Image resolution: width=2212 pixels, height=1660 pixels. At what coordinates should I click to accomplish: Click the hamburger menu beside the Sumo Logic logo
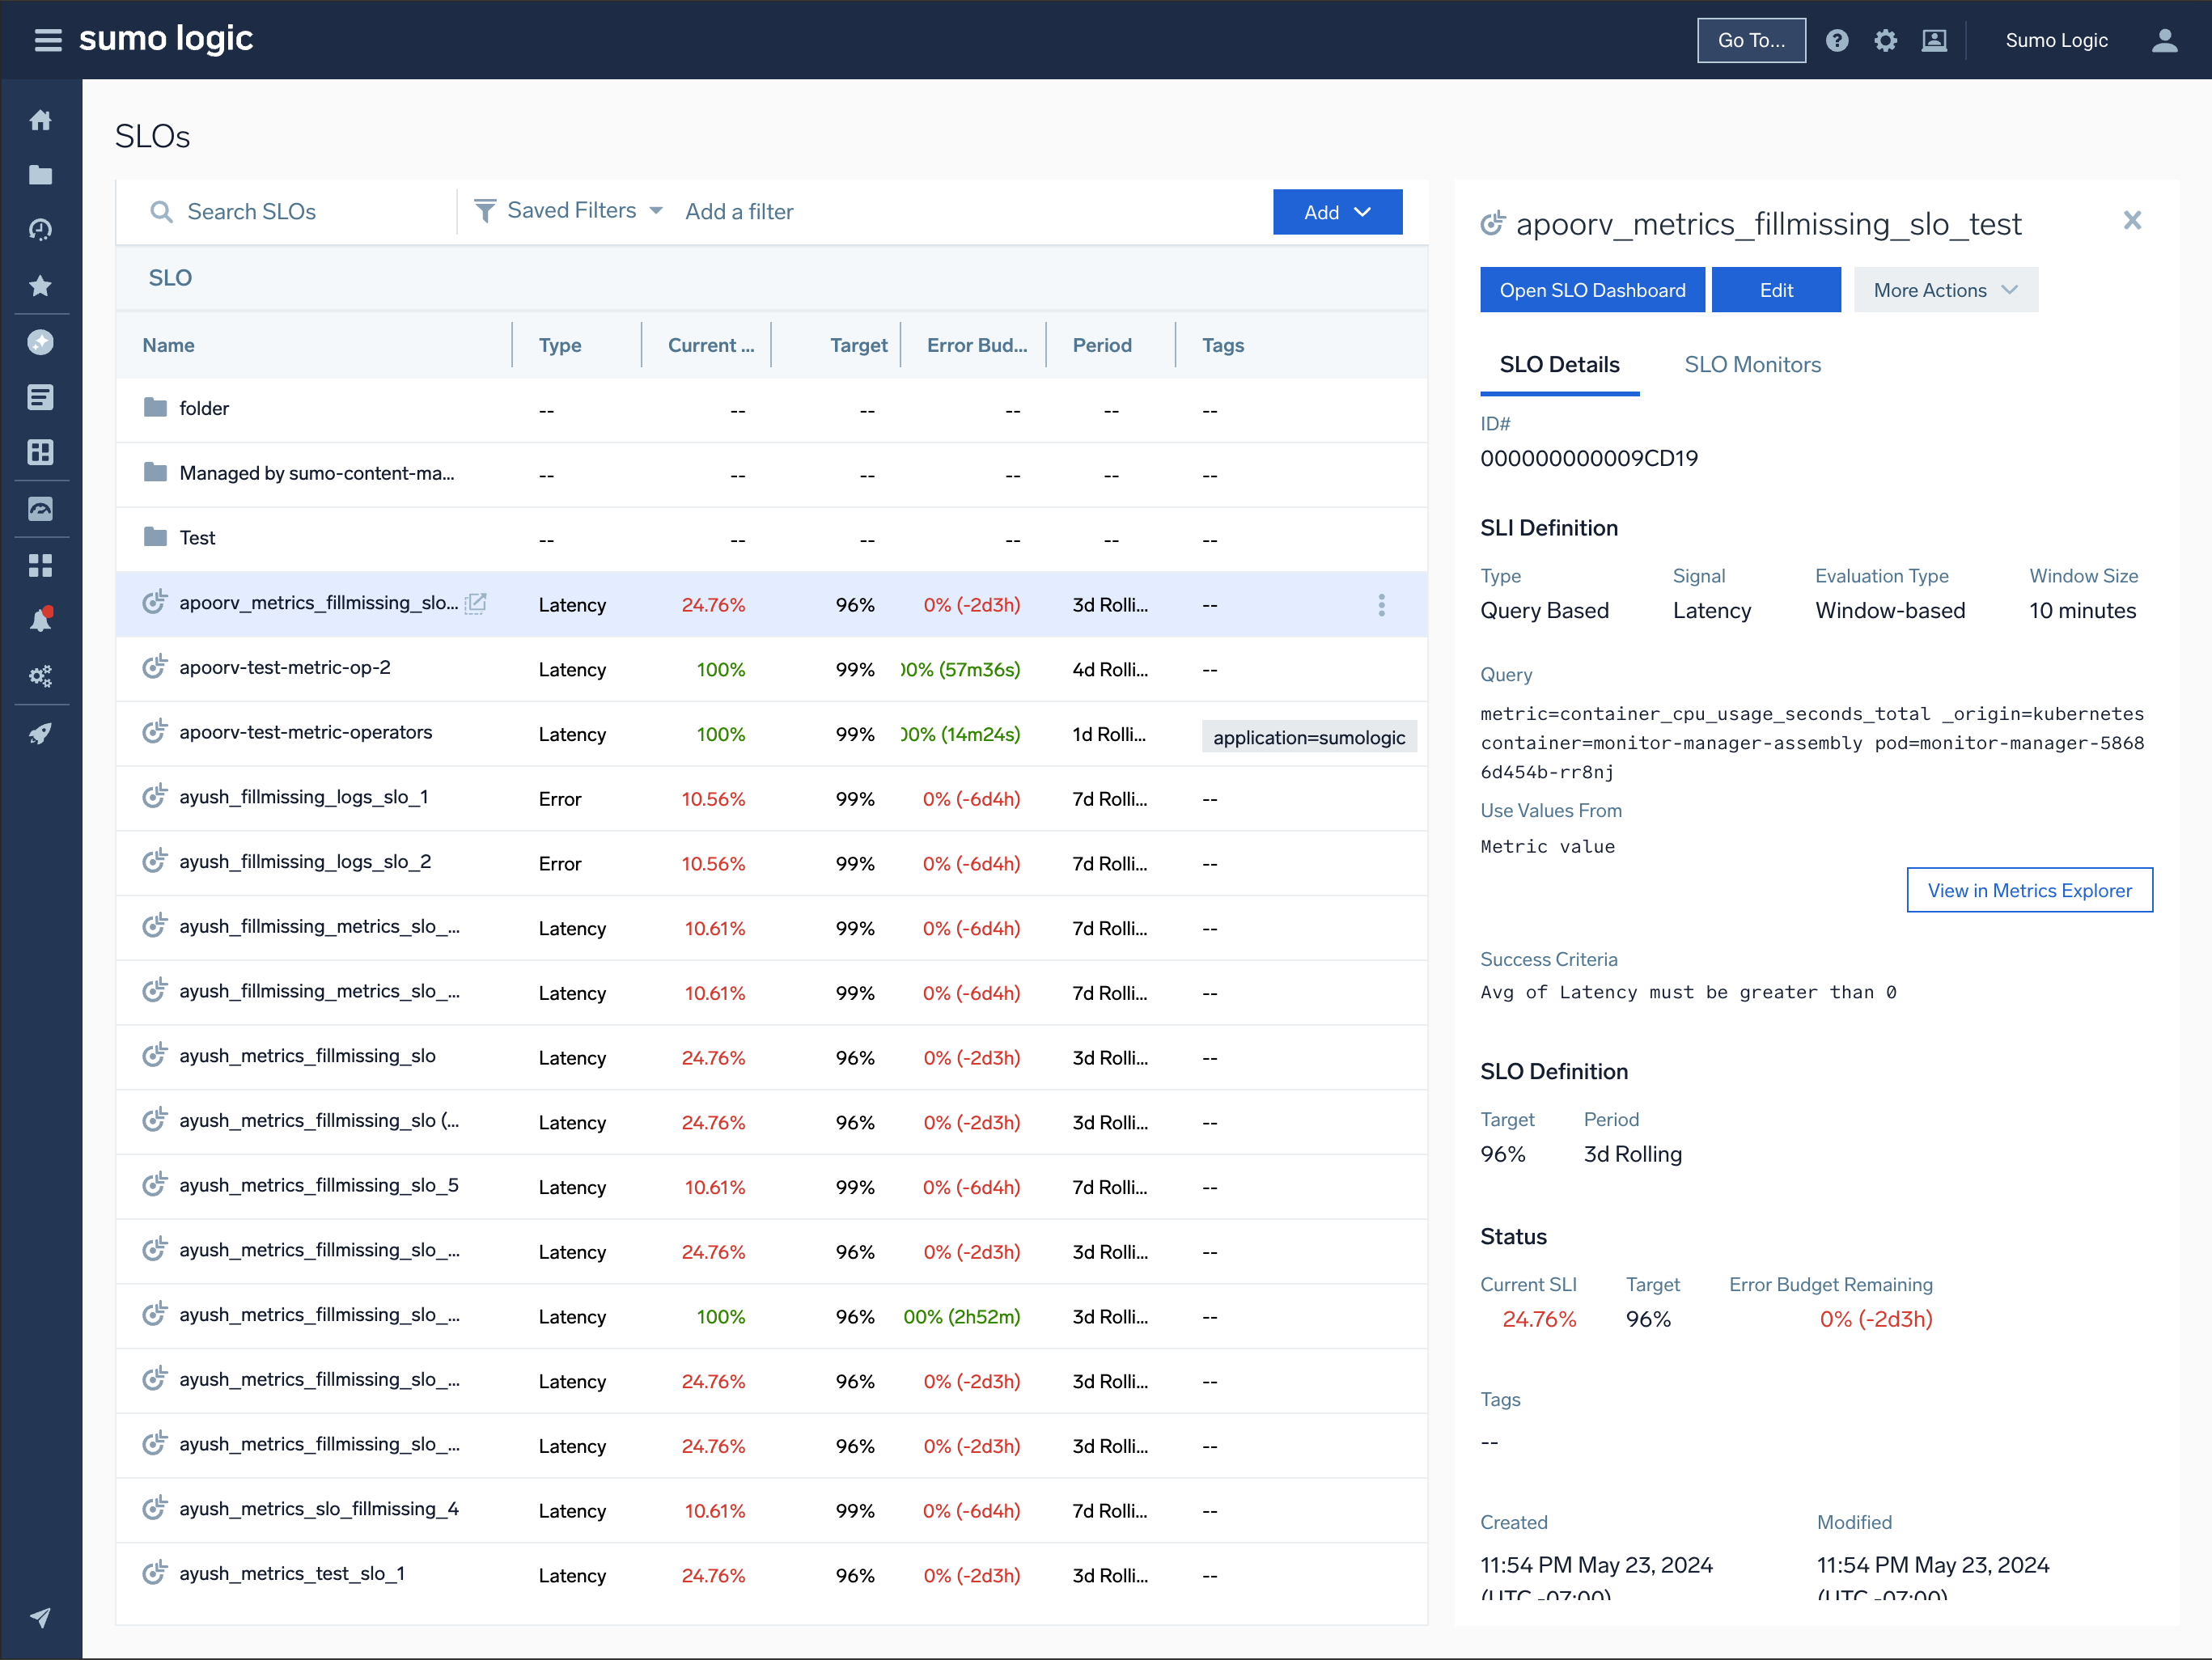click(47, 40)
